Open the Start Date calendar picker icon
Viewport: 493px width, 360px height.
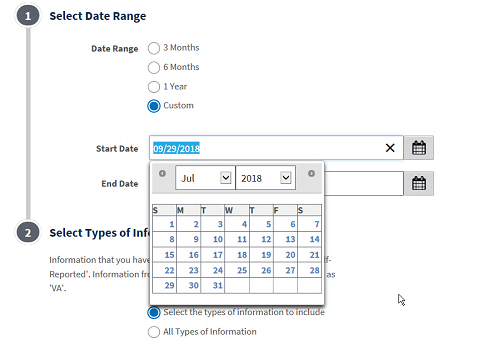(x=419, y=148)
